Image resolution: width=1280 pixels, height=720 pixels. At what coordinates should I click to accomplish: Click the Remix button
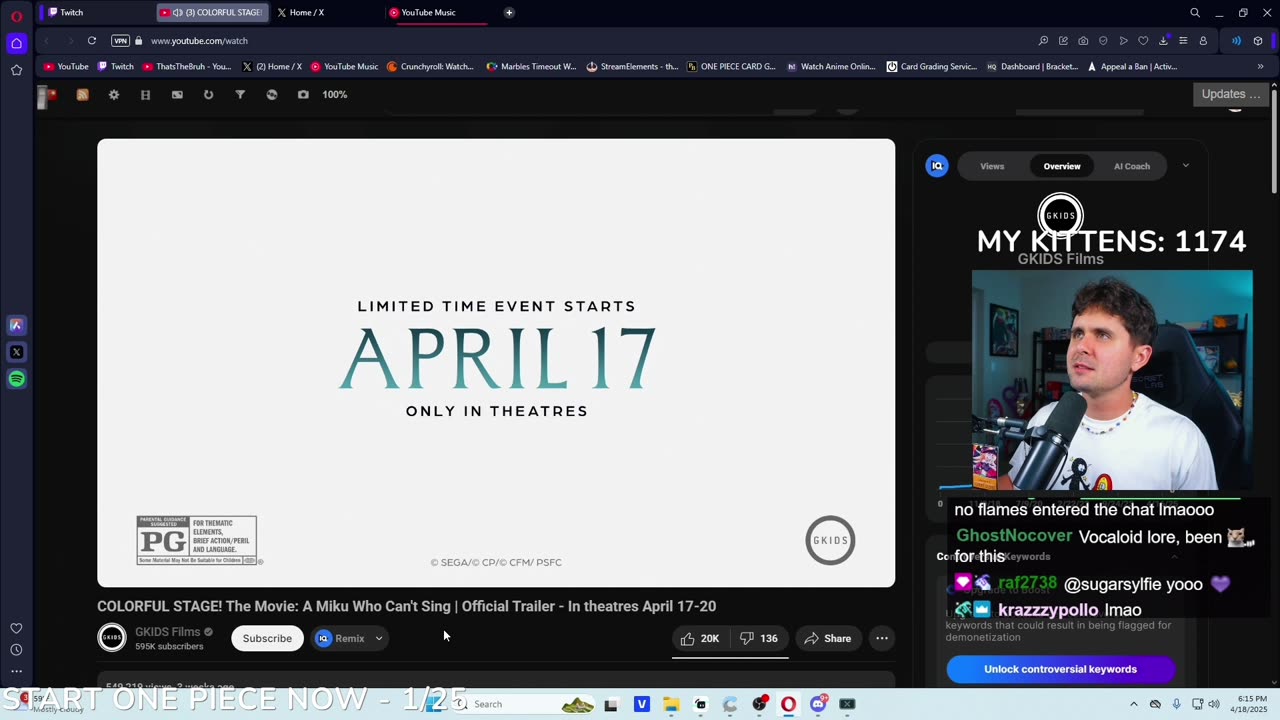339,638
